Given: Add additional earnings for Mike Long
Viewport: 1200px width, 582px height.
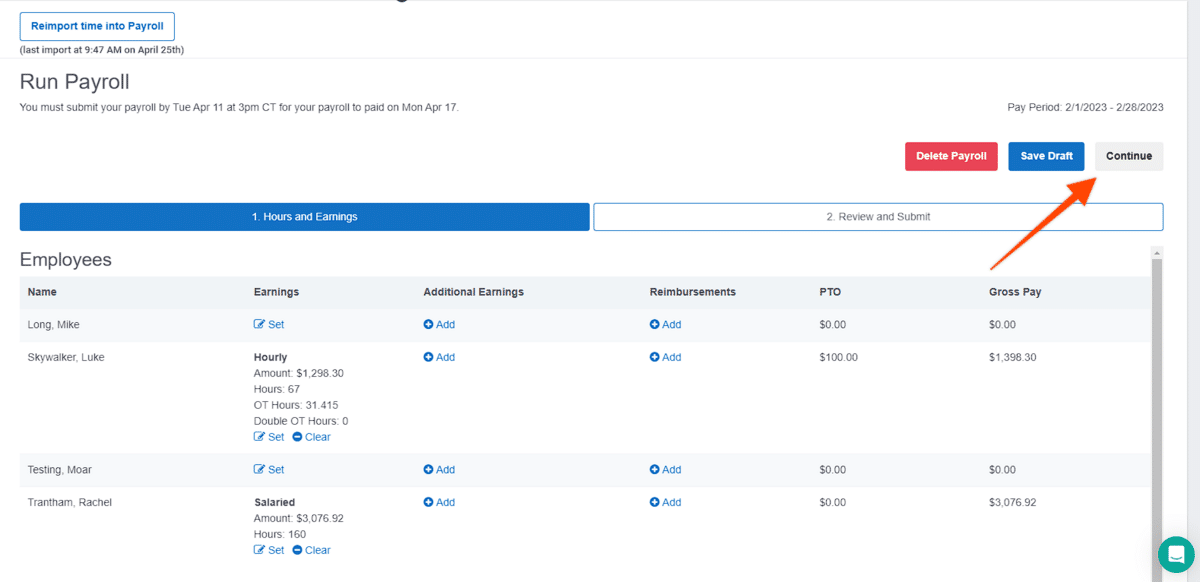Looking at the screenshot, I should point(439,325).
